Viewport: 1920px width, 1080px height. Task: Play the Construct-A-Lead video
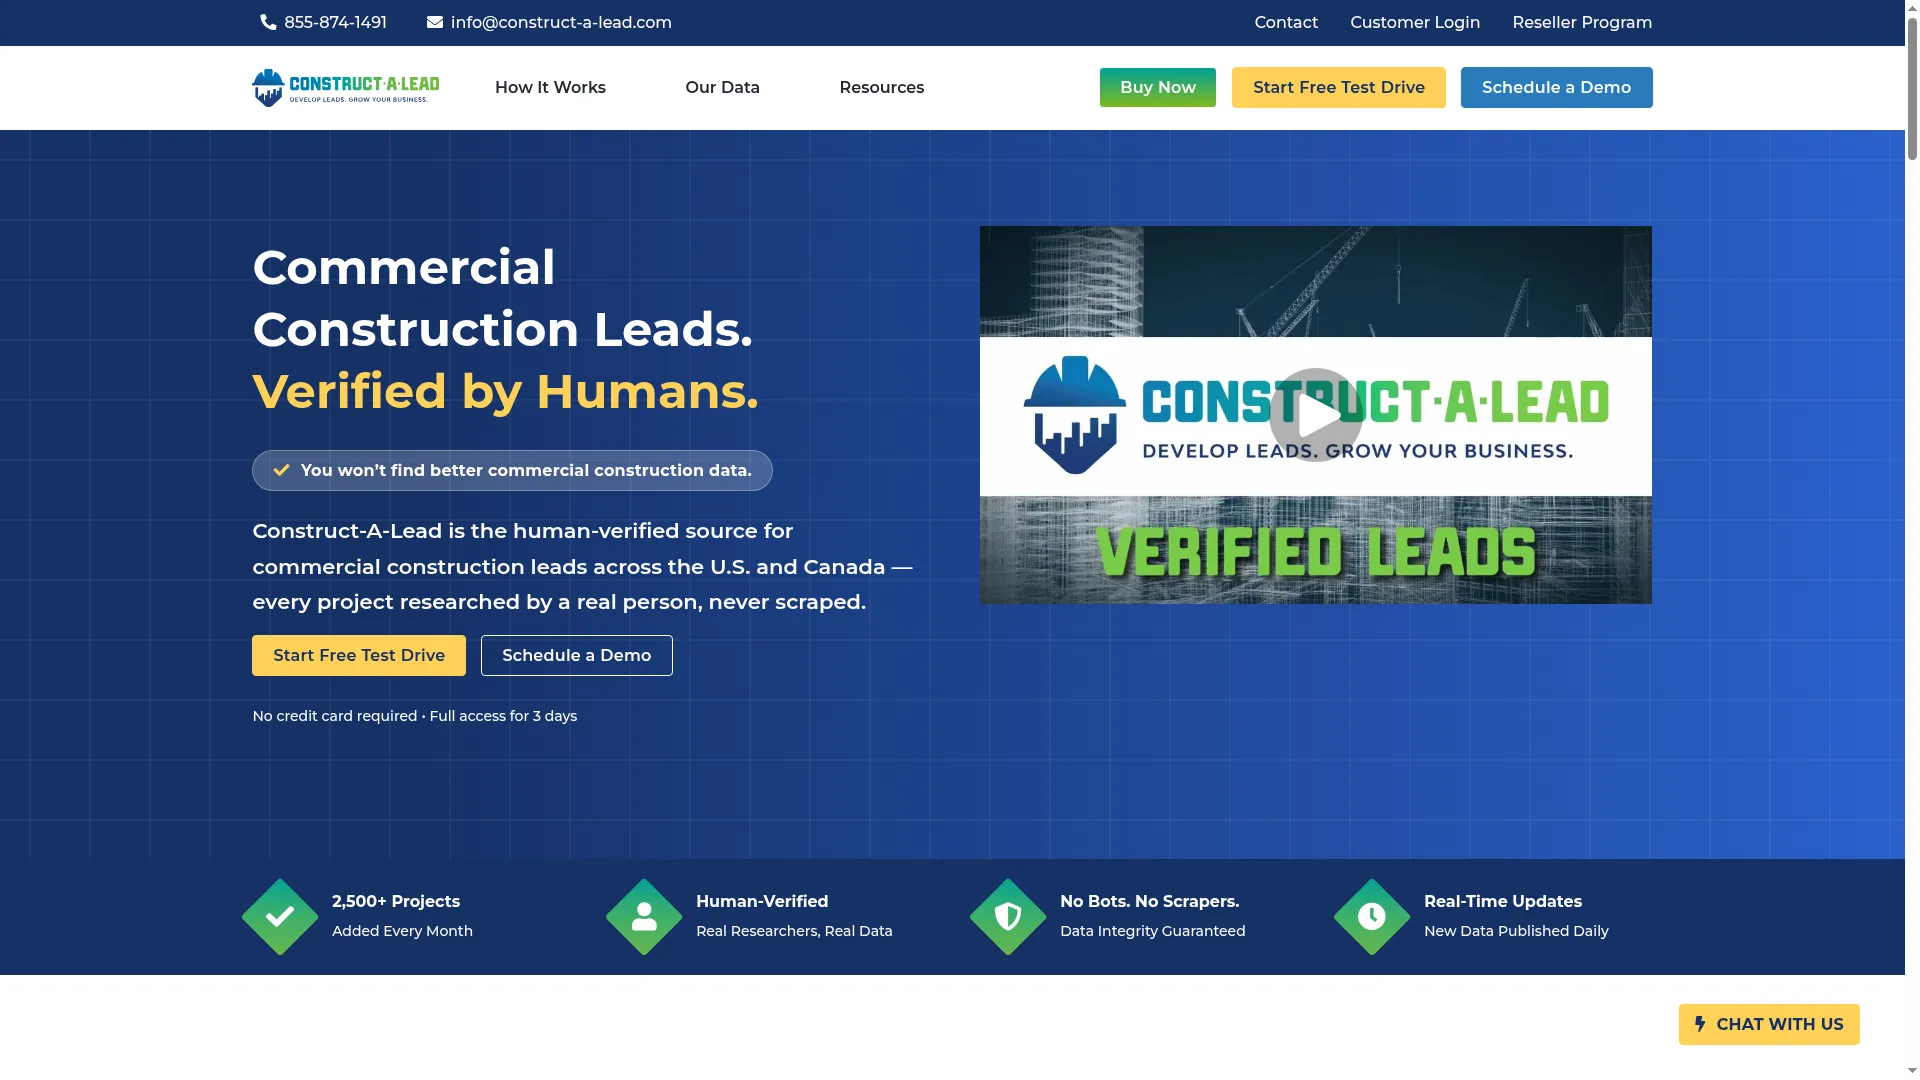click(x=1315, y=415)
